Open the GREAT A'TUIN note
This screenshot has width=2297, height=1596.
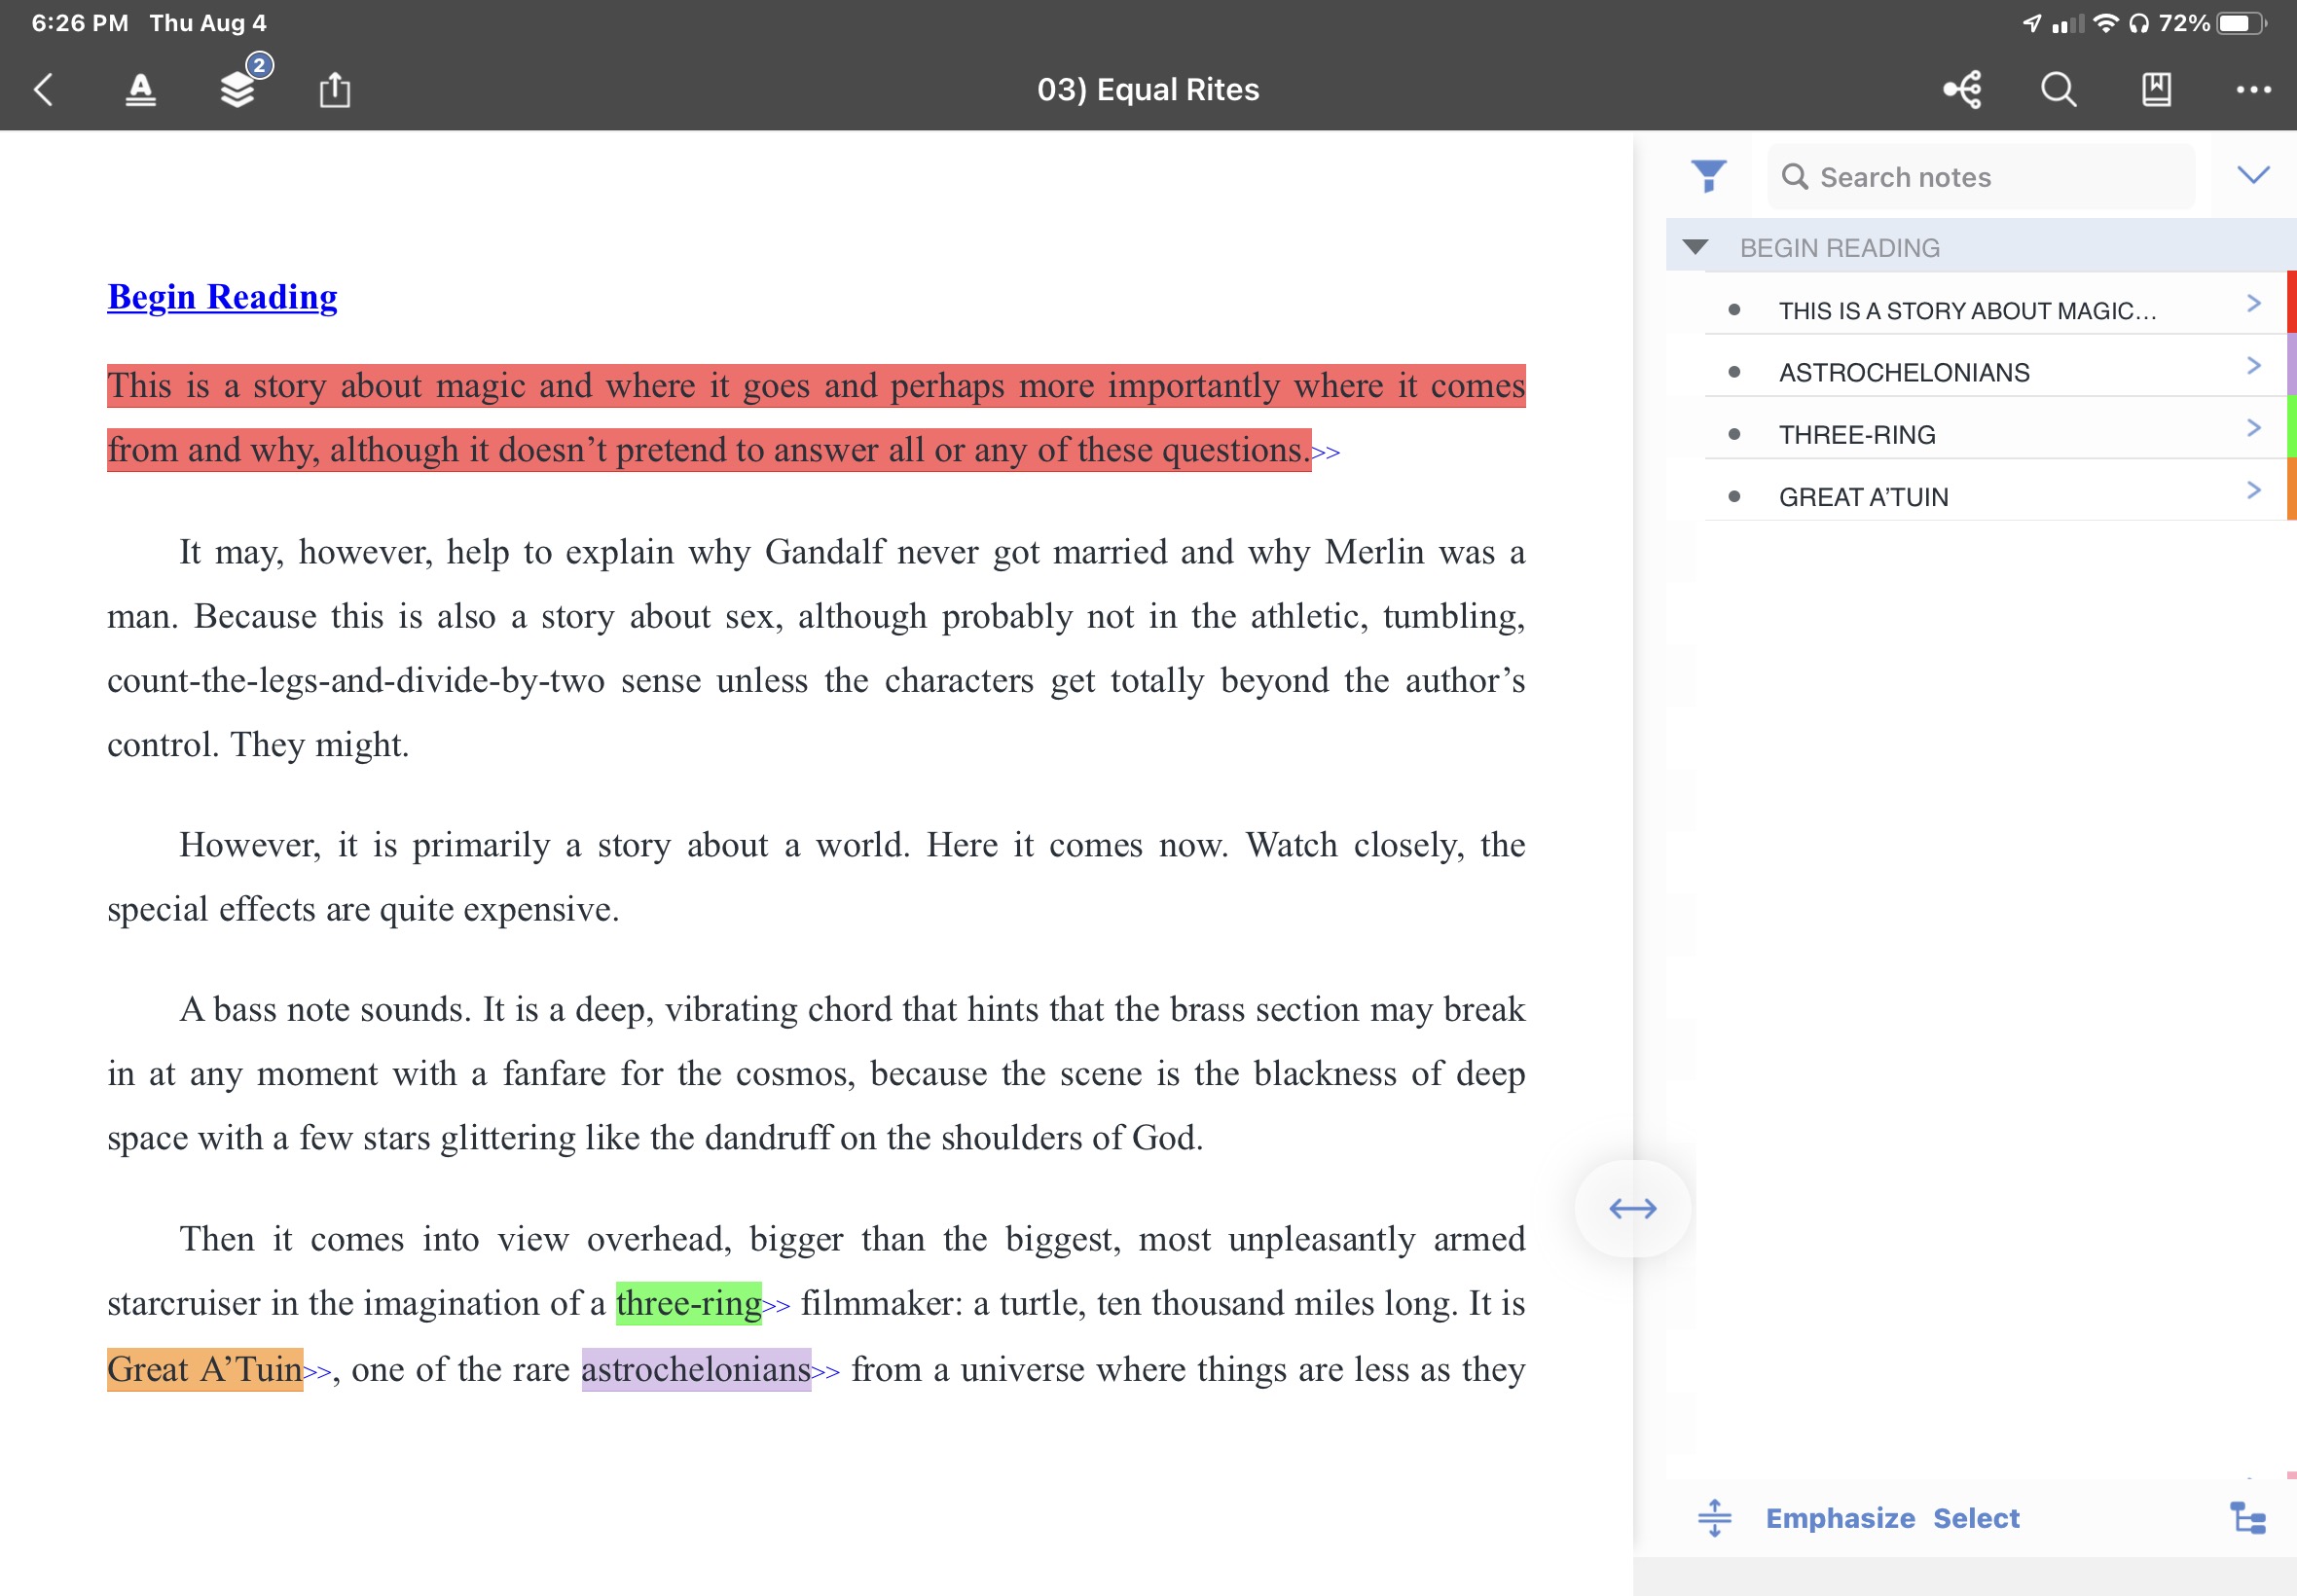tap(1863, 497)
